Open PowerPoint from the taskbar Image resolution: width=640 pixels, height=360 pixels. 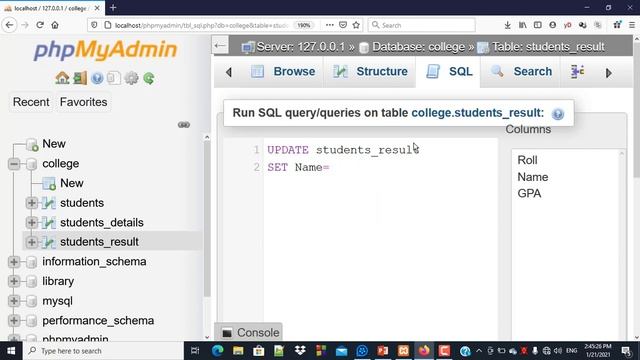(x=382, y=351)
